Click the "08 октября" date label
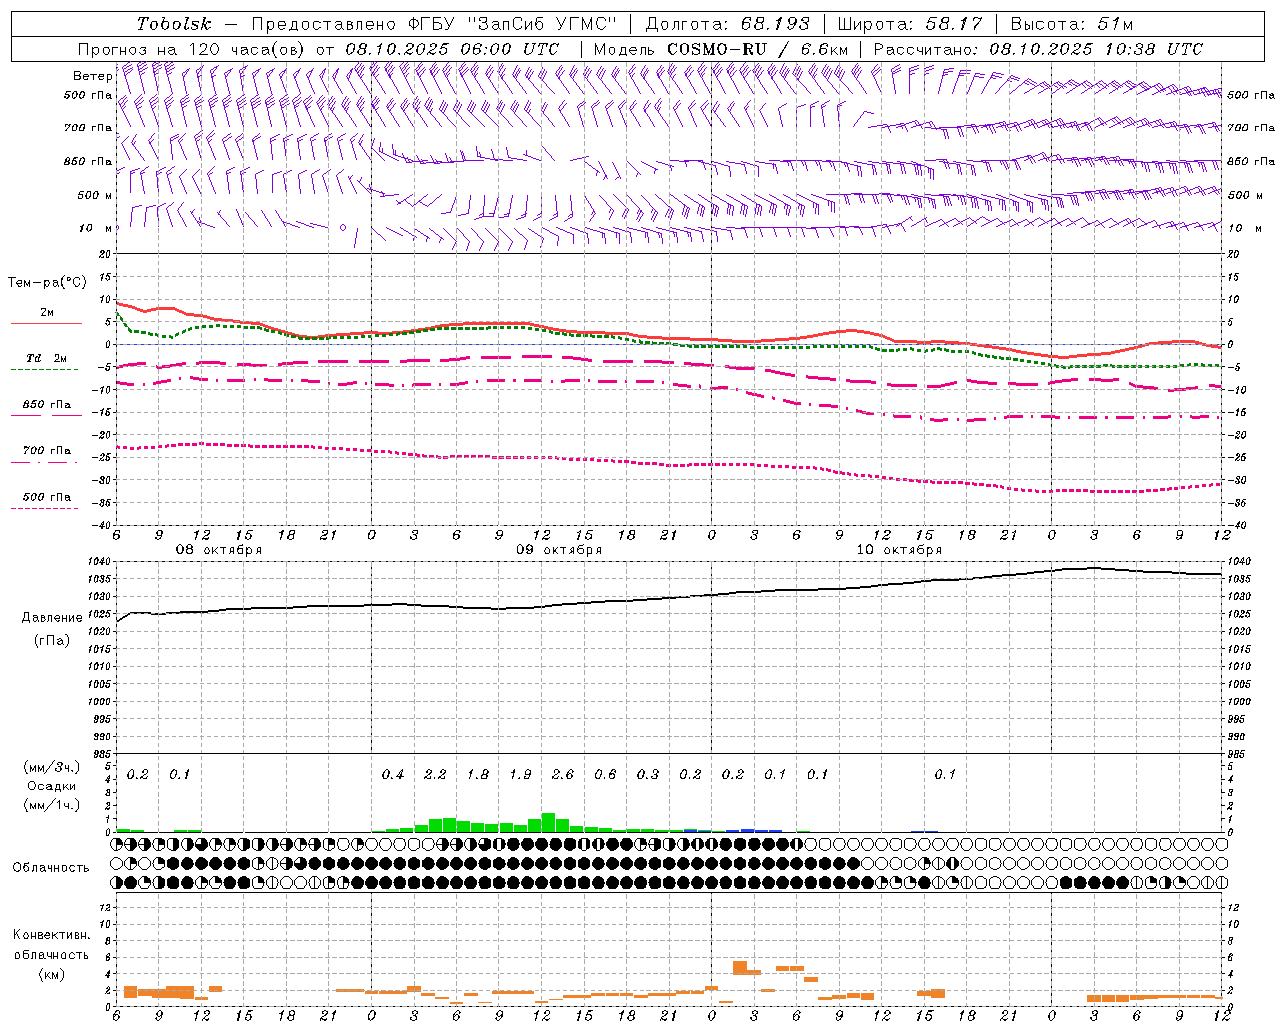Screen dimensions: 1280x1024 click(x=219, y=550)
